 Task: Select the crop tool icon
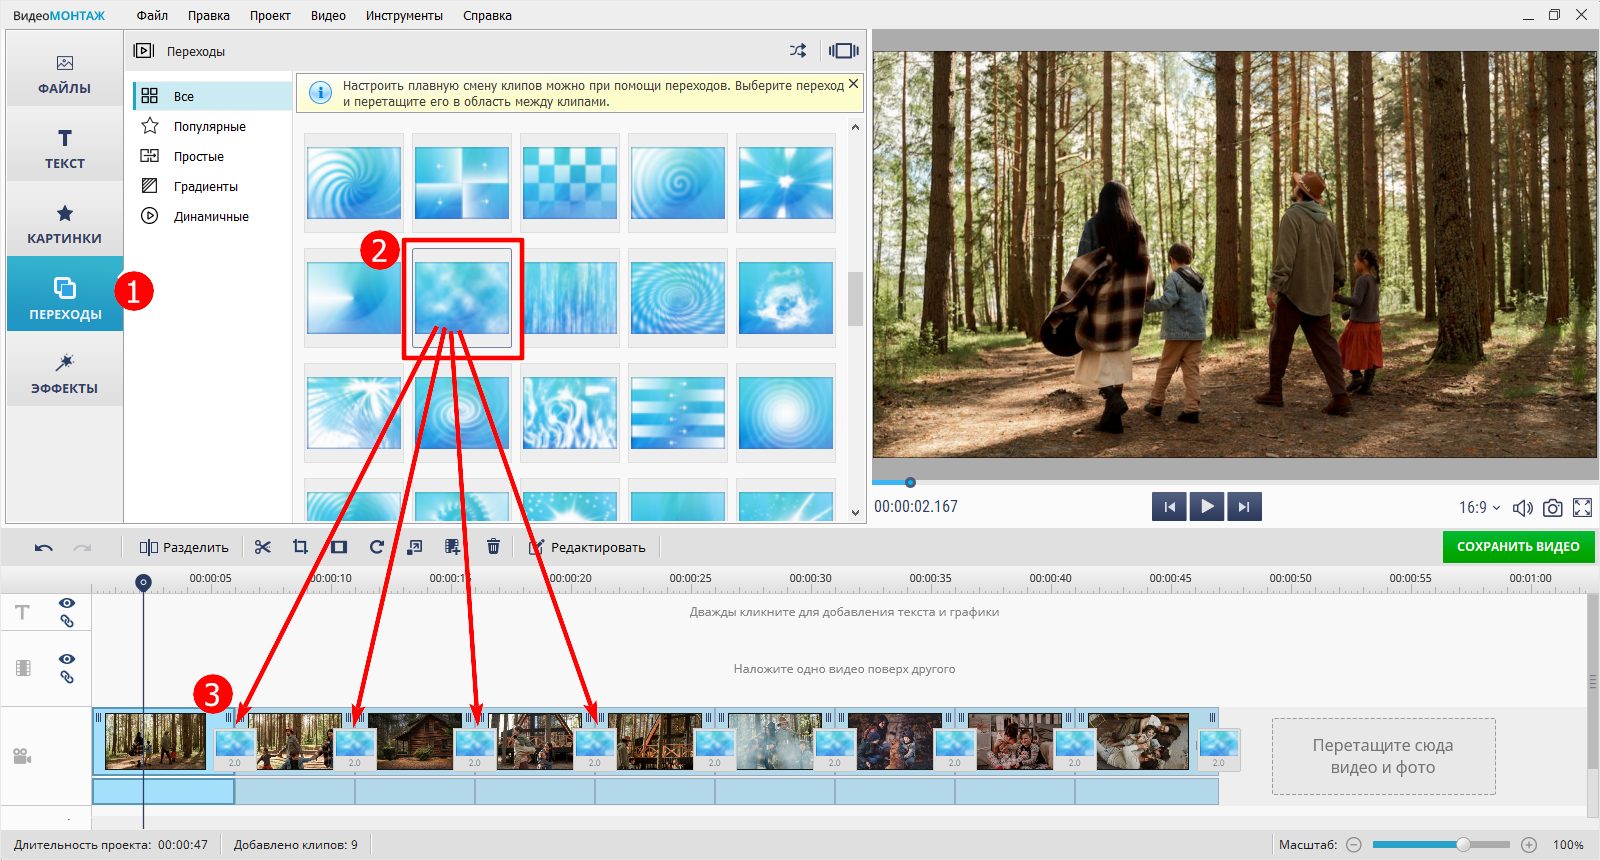point(300,547)
